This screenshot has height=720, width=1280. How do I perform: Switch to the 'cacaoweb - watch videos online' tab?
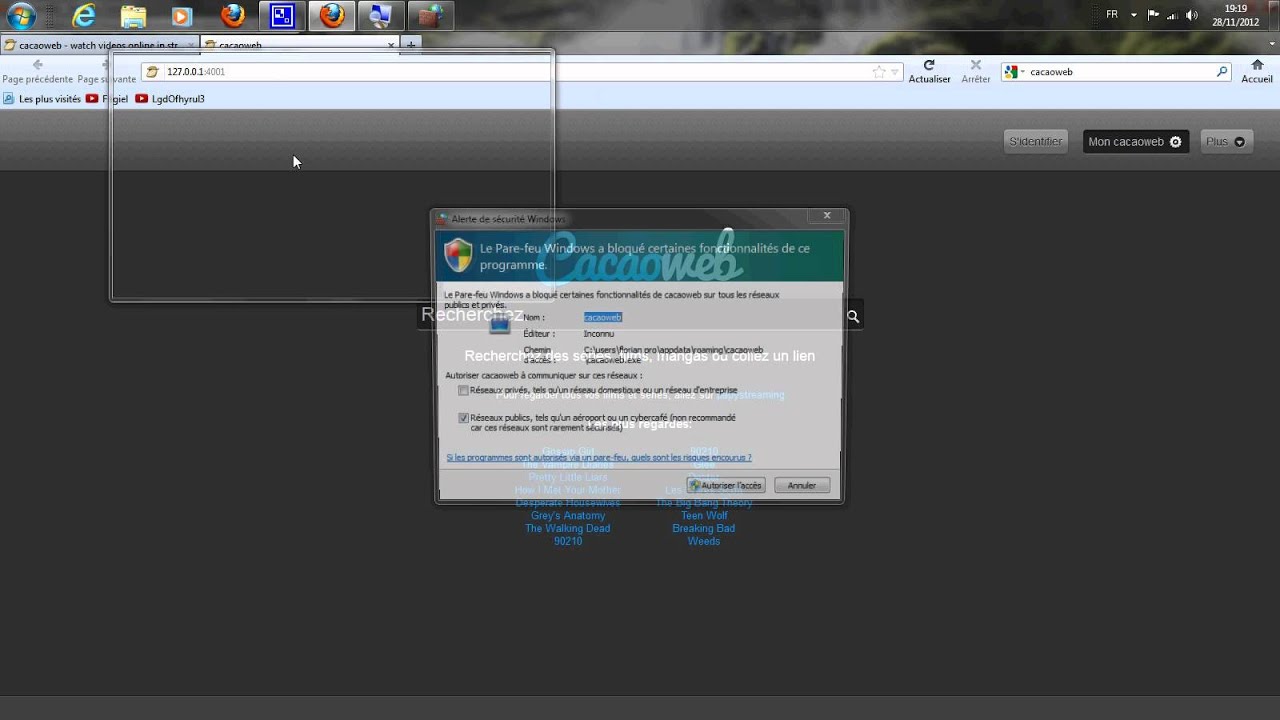coord(99,45)
